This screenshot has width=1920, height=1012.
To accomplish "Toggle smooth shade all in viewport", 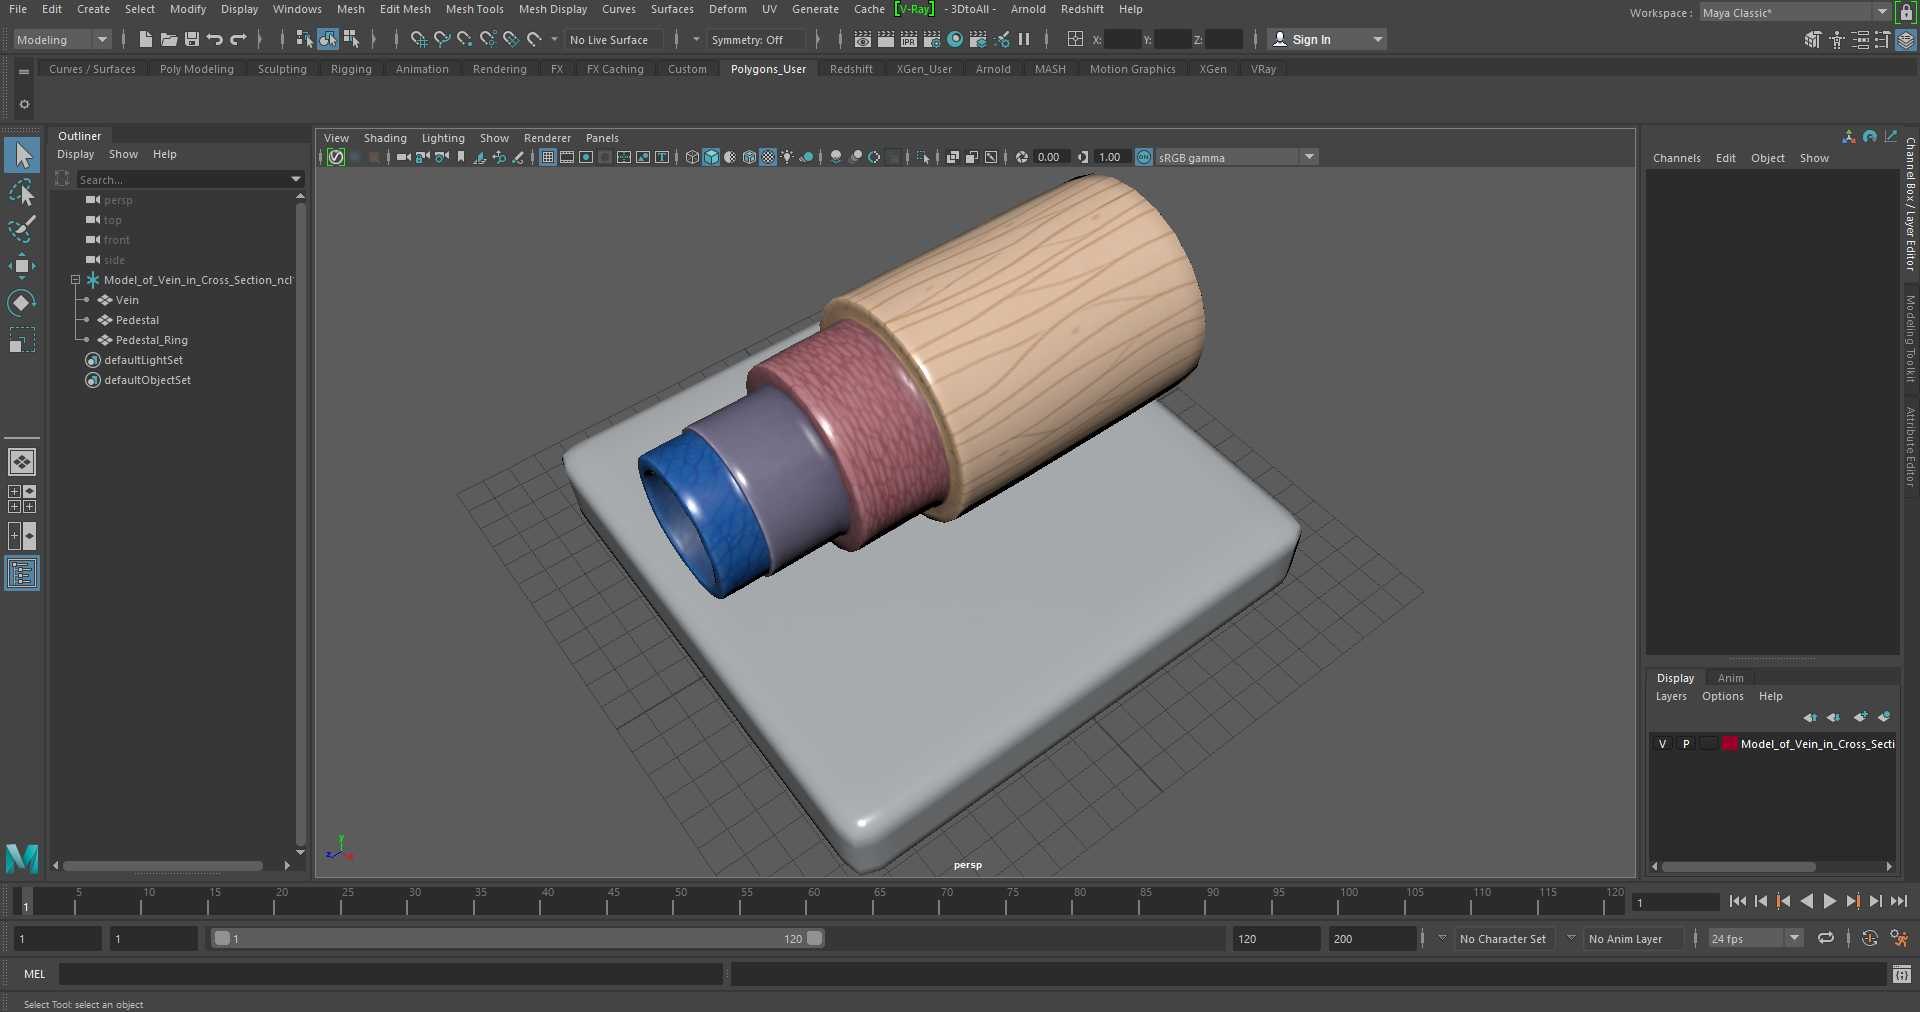I will pyautogui.click(x=711, y=157).
